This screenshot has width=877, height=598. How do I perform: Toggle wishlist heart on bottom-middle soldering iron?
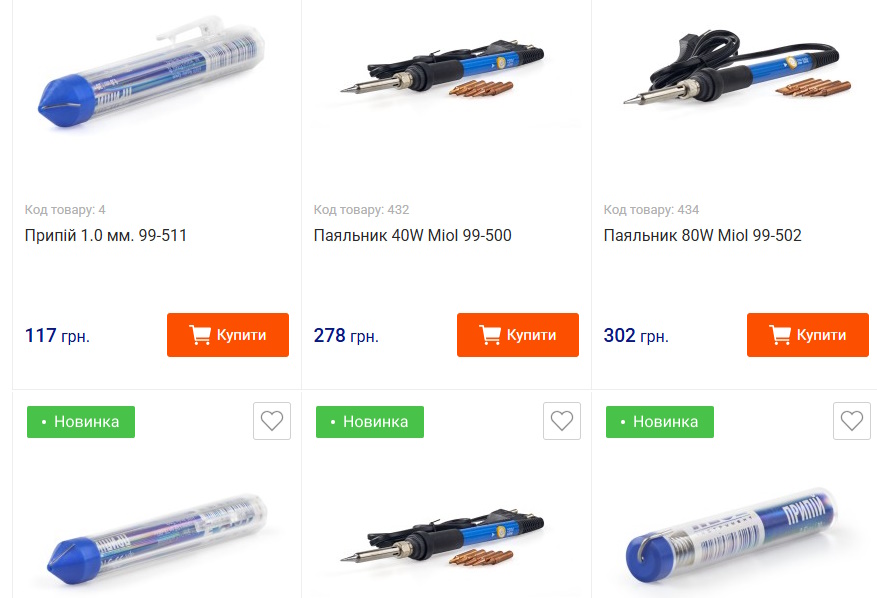click(x=562, y=421)
